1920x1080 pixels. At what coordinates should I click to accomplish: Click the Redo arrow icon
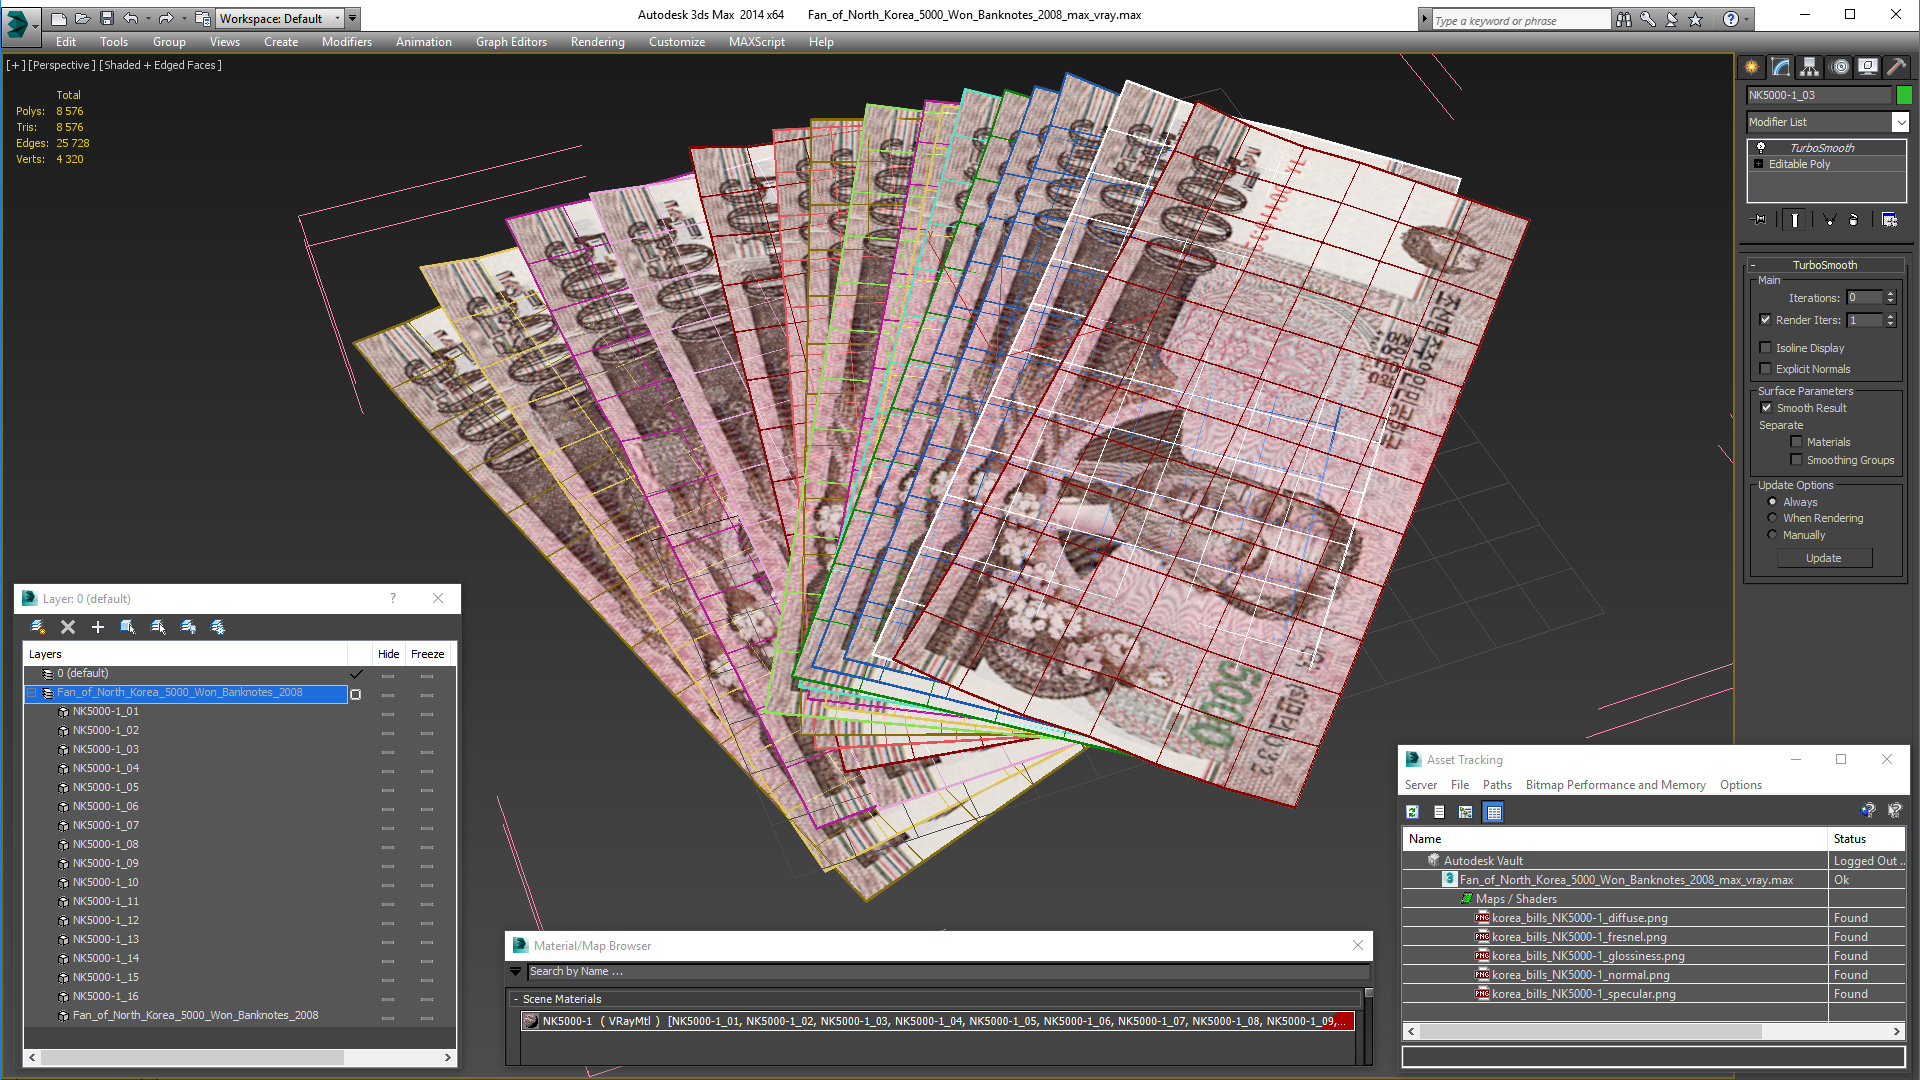point(166,18)
